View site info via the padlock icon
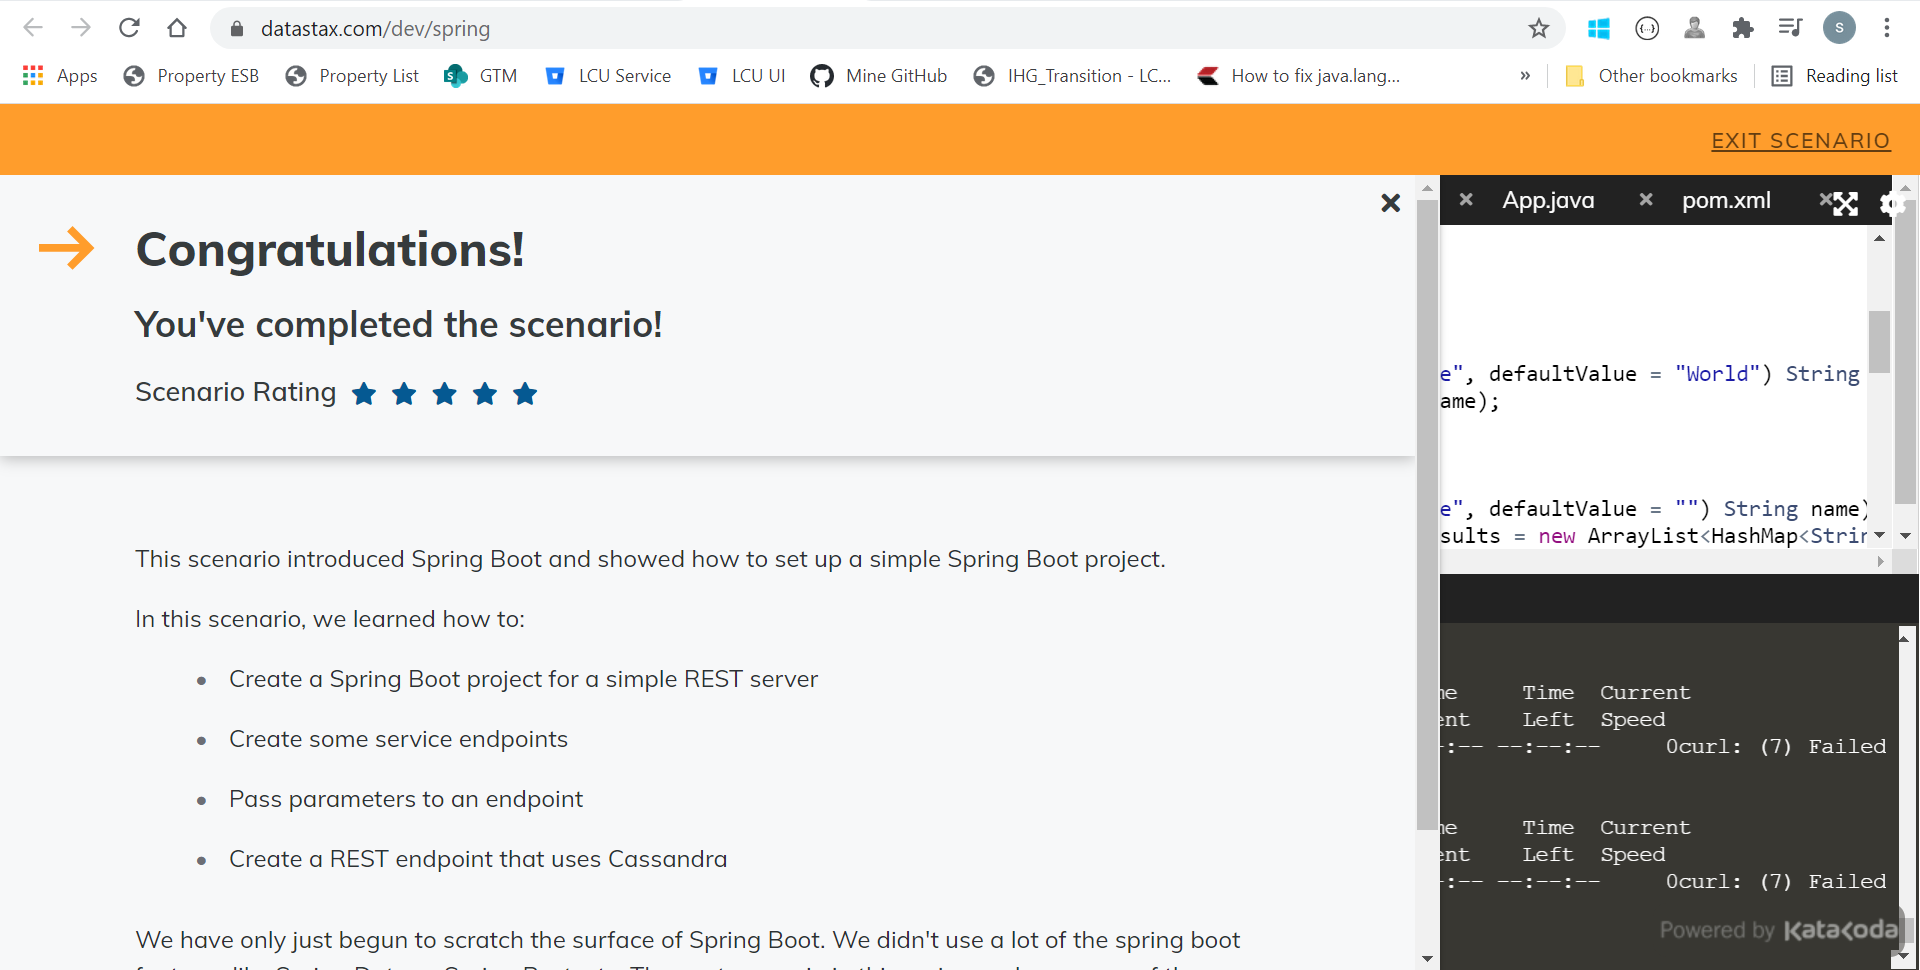Viewport: 1920px width, 970px height. [237, 28]
